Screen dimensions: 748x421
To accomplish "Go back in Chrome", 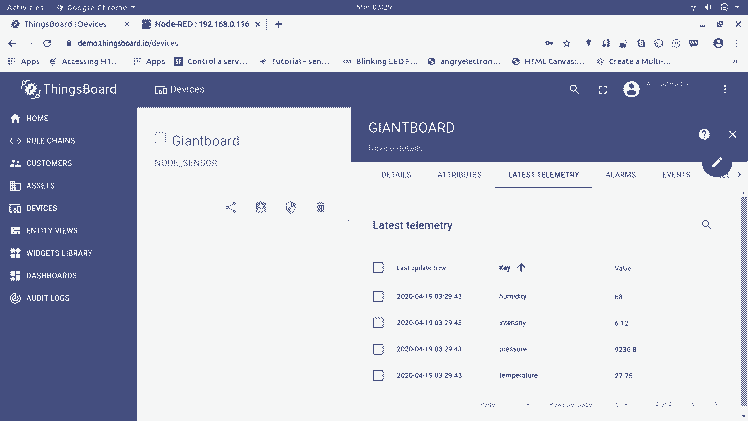I will pos(12,43).
